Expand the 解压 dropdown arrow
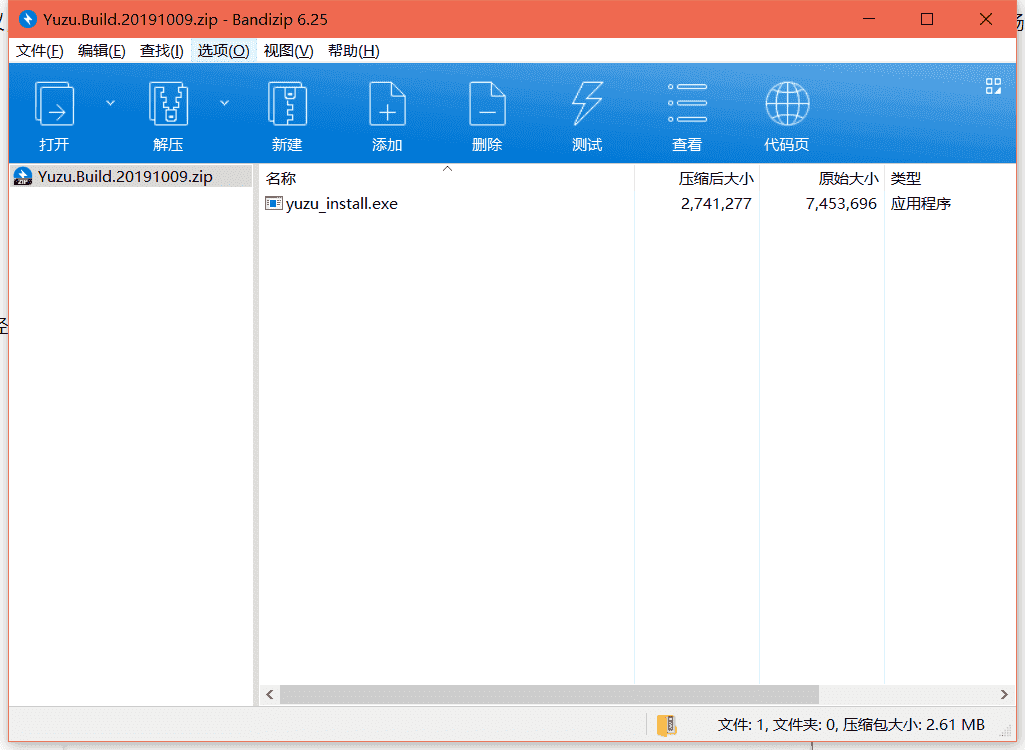 (224, 103)
